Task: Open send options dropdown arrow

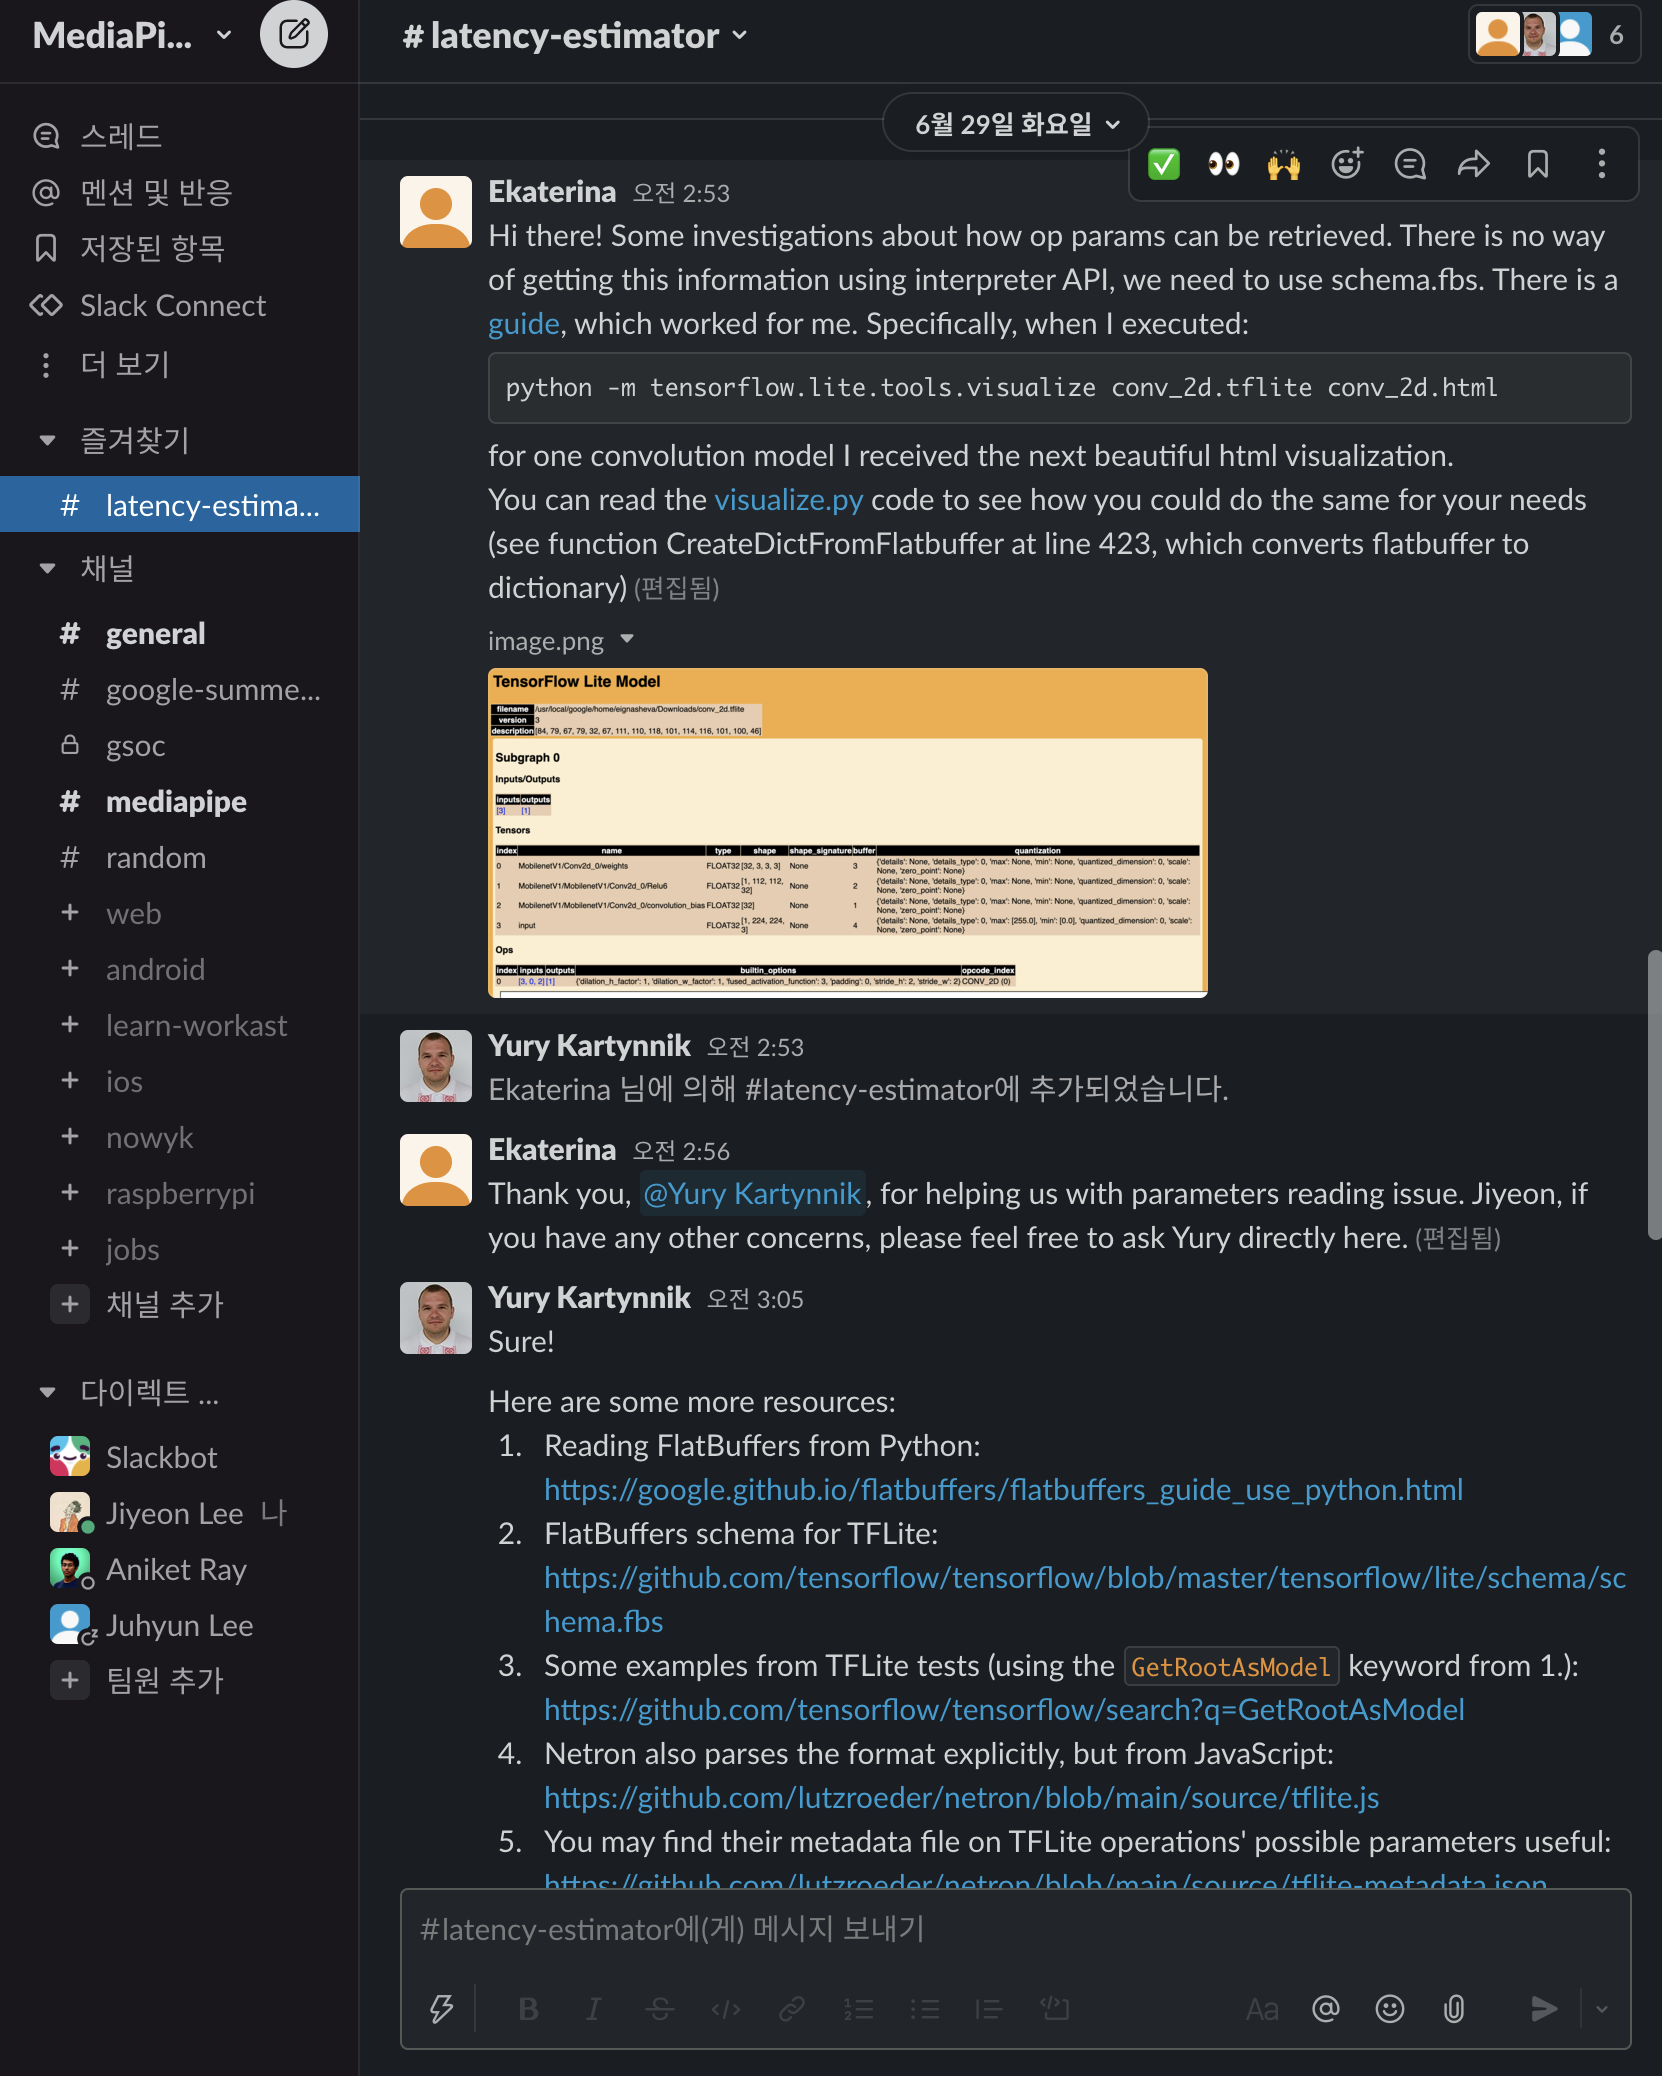Action: (1602, 2009)
